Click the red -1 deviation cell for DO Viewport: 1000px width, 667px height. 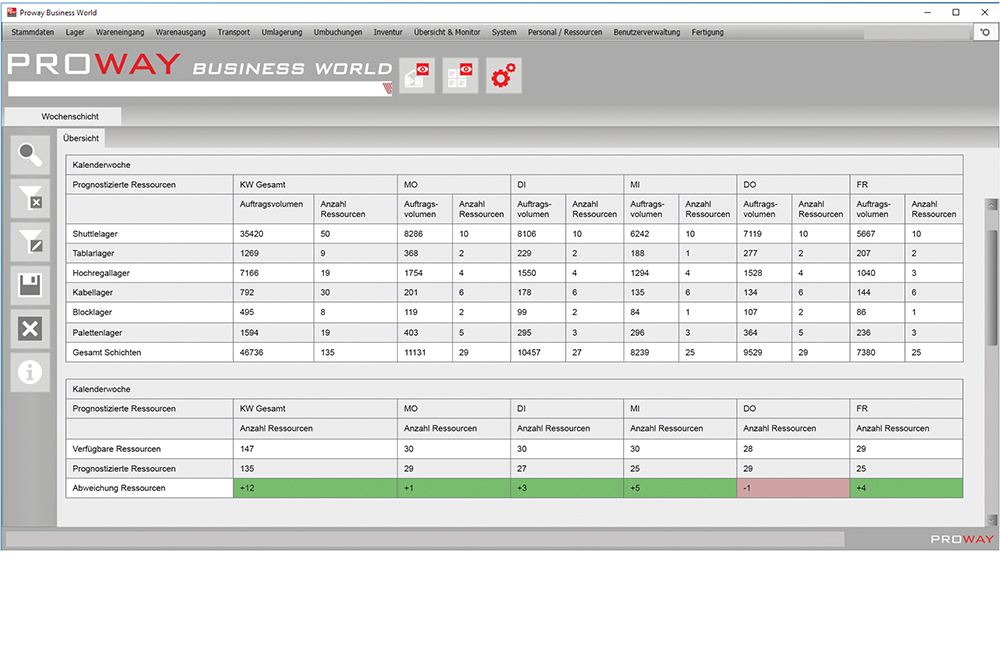coord(793,488)
